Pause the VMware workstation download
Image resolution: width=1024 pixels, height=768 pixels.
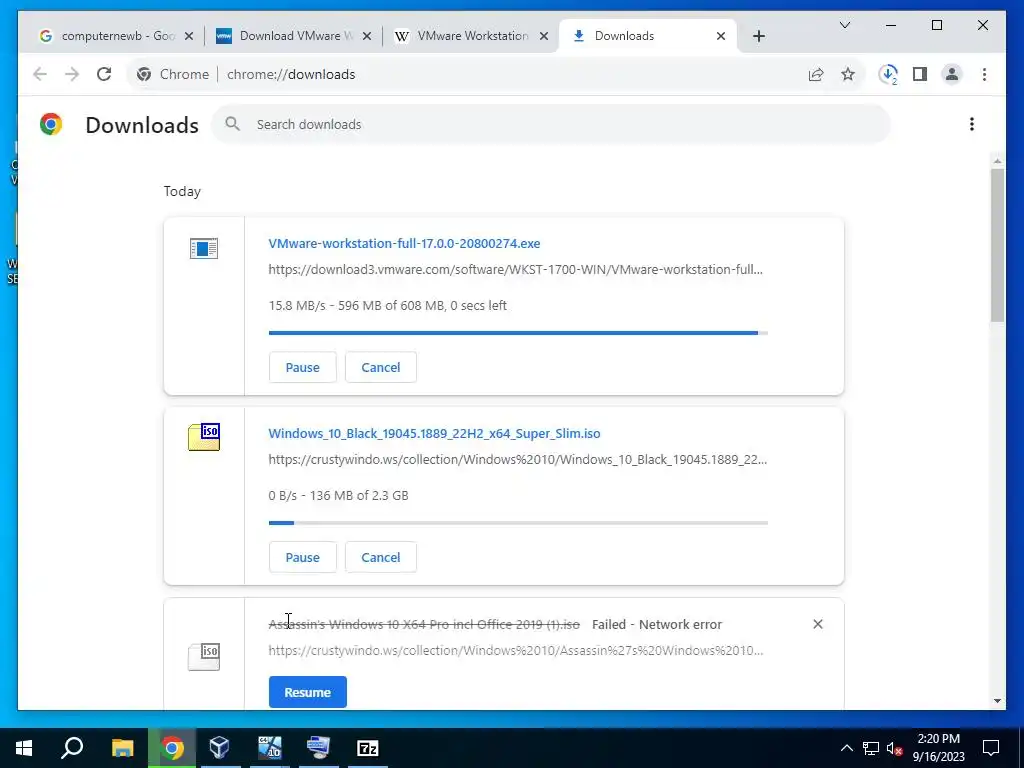302,367
